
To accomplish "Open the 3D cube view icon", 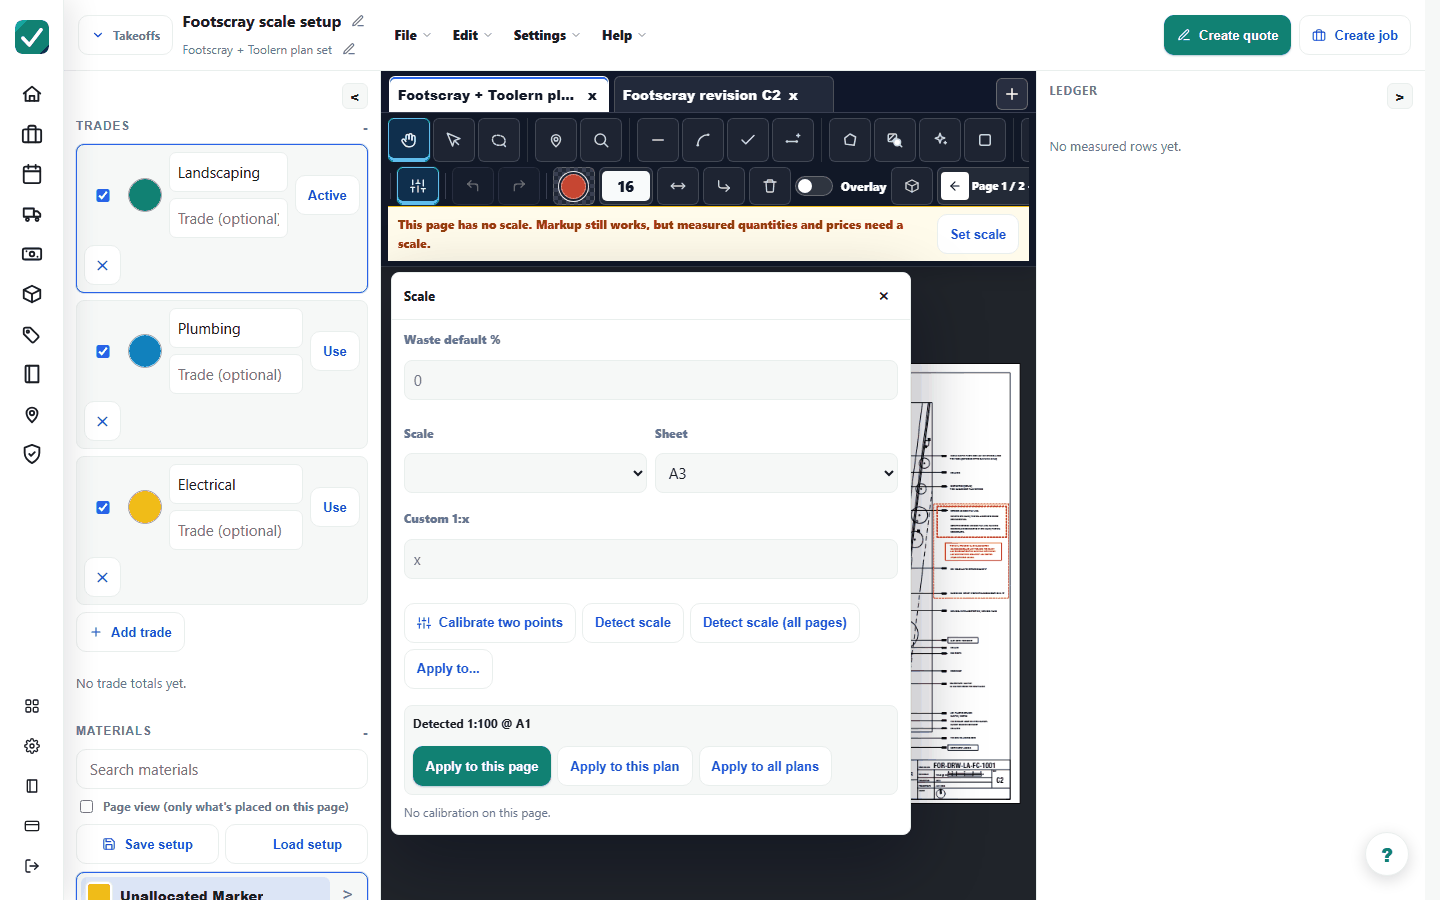I will pos(912,186).
